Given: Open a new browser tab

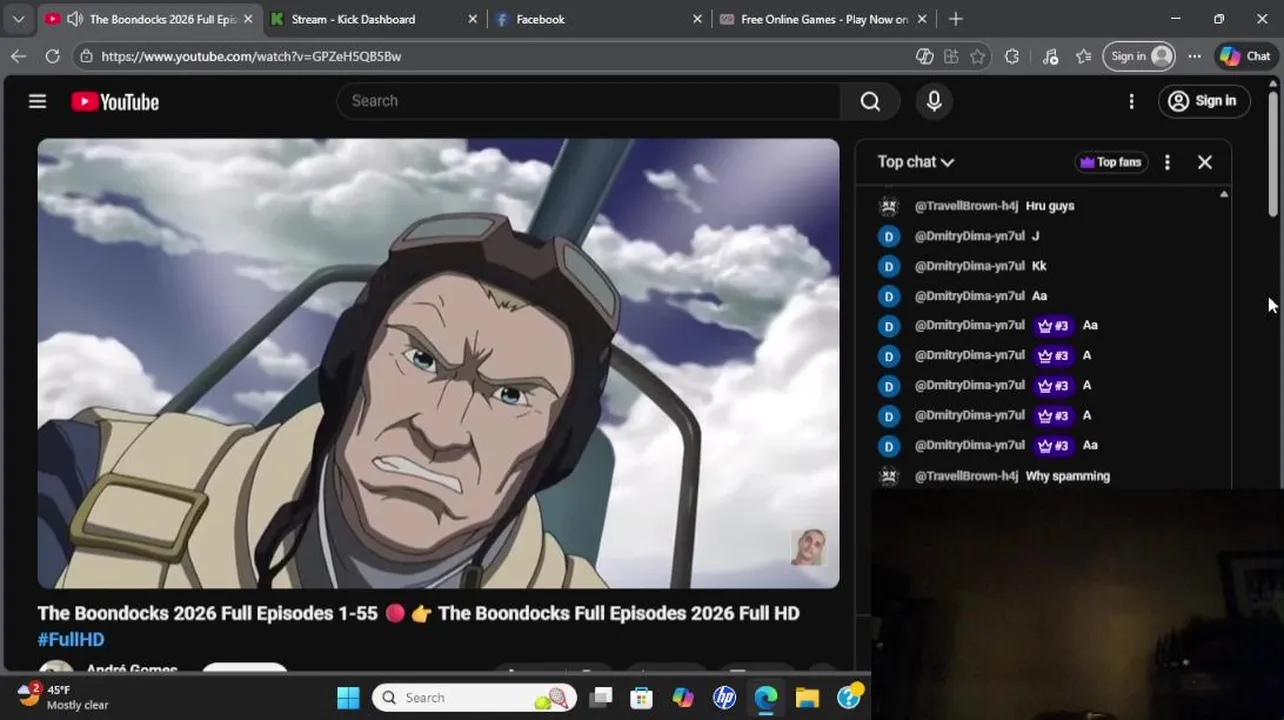Looking at the screenshot, I should click(955, 19).
